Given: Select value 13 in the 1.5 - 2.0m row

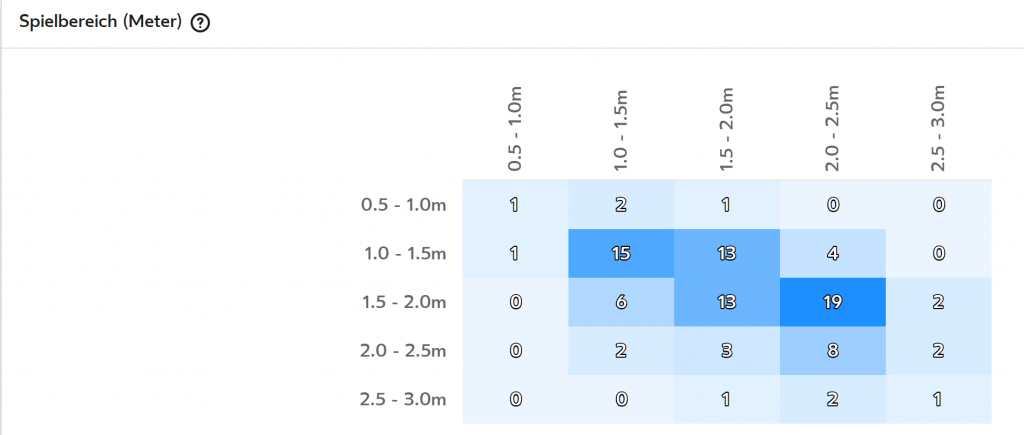Looking at the screenshot, I should coord(727,302).
